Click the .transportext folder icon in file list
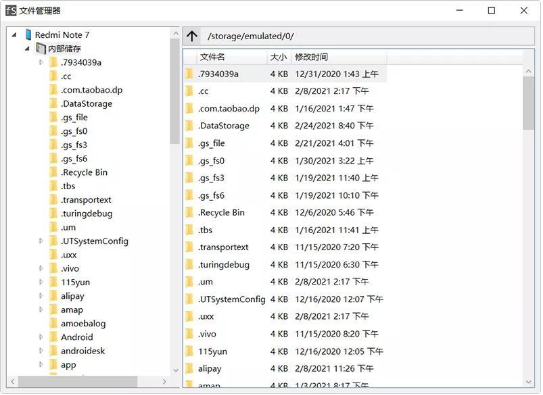This screenshot has height=395, width=543. 189,247
